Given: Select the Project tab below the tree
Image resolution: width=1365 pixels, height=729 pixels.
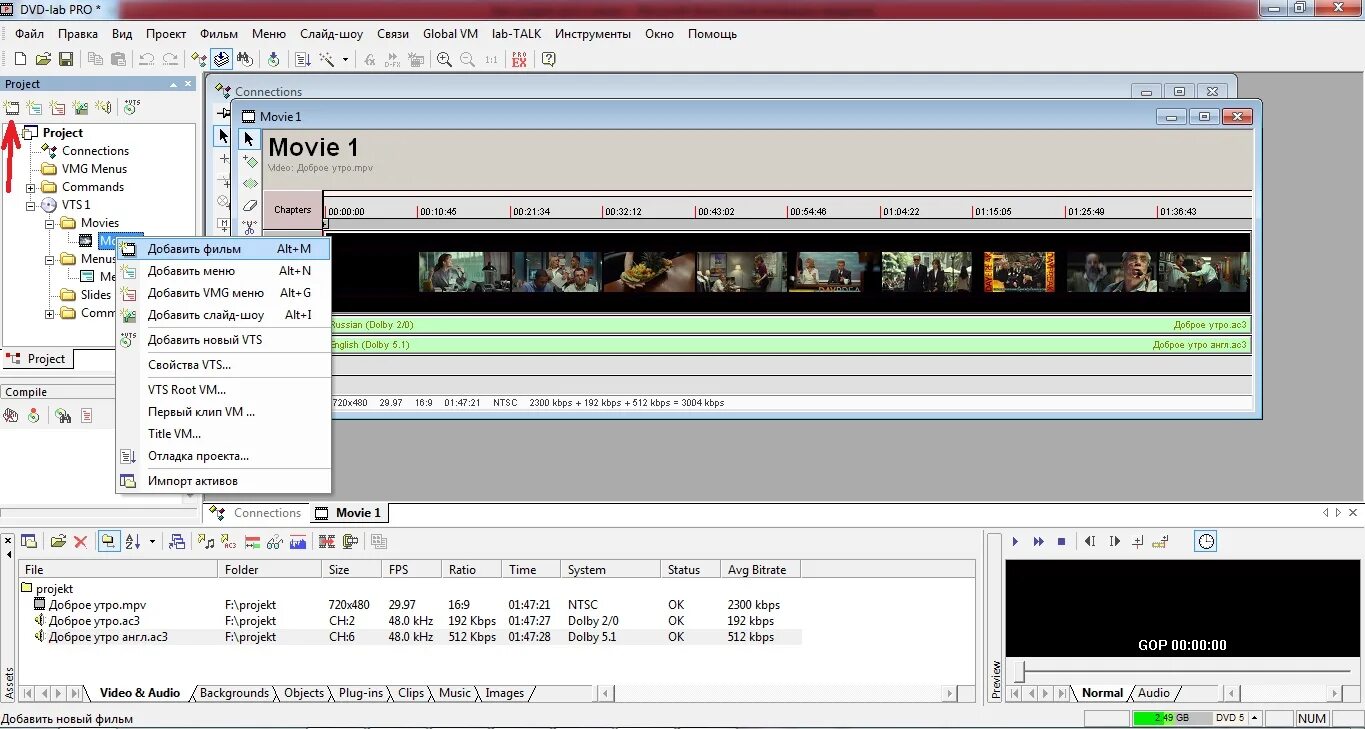Looking at the screenshot, I should 38,359.
